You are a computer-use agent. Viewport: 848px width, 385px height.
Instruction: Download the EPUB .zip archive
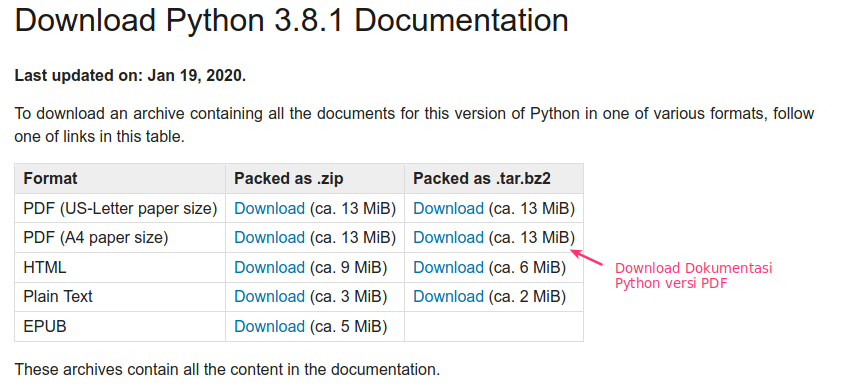[269, 326]
